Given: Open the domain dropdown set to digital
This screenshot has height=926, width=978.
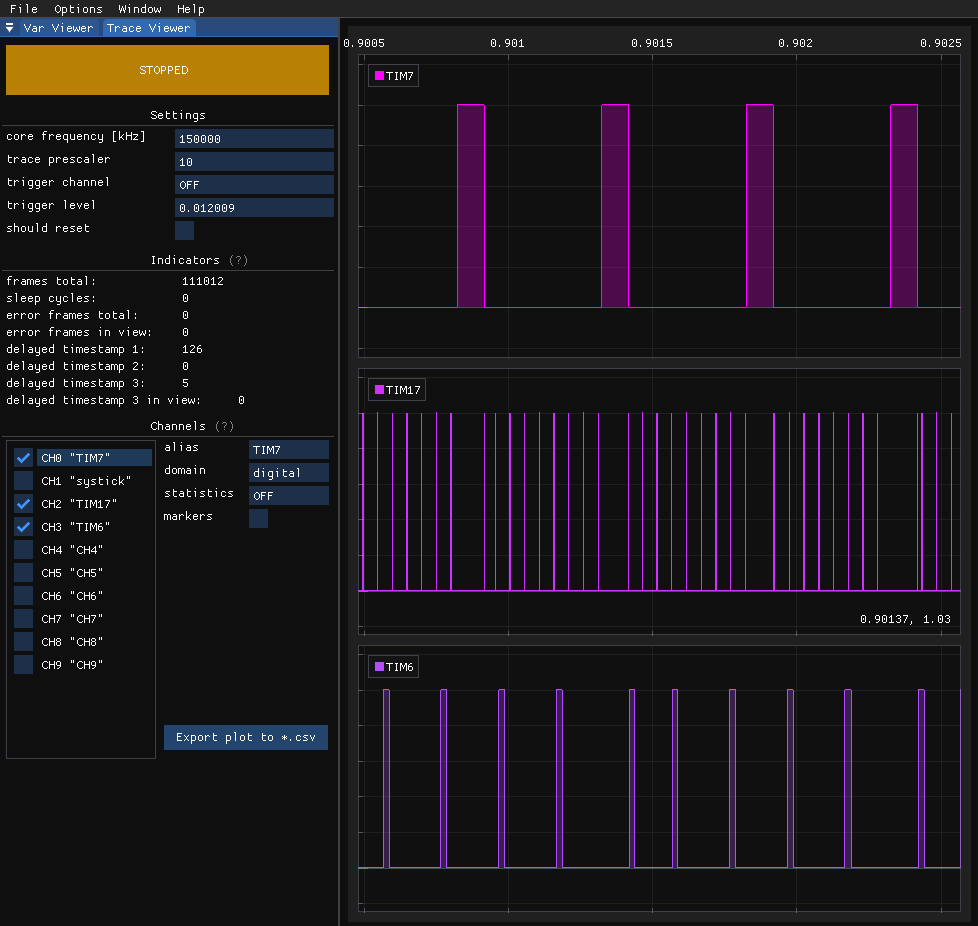Looking at the screenshot, I should point(288,473).
